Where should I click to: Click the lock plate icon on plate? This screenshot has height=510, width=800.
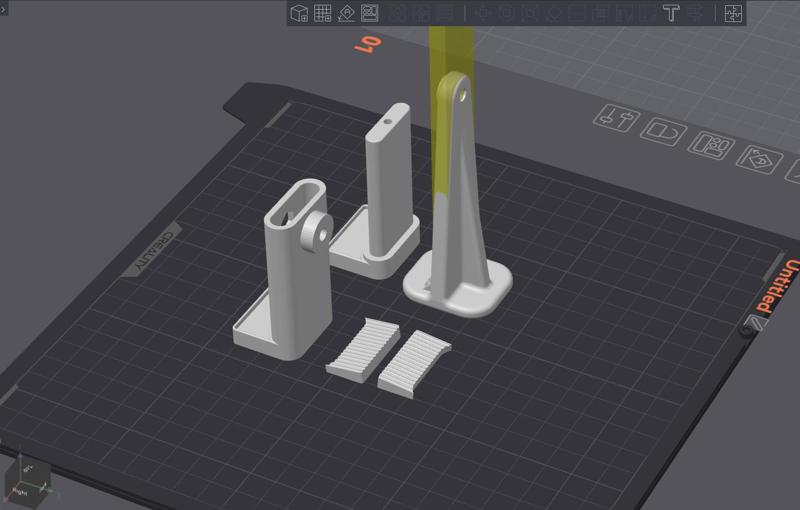(663, 132)
